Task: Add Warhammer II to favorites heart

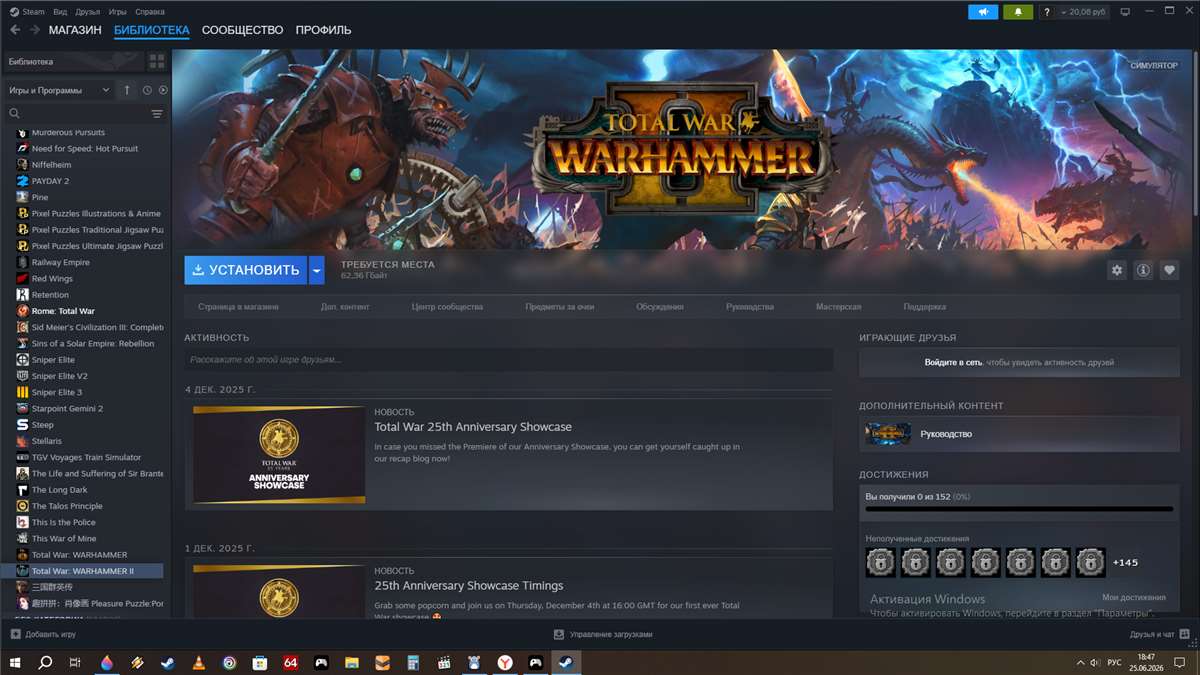Action: [1169, 270]
